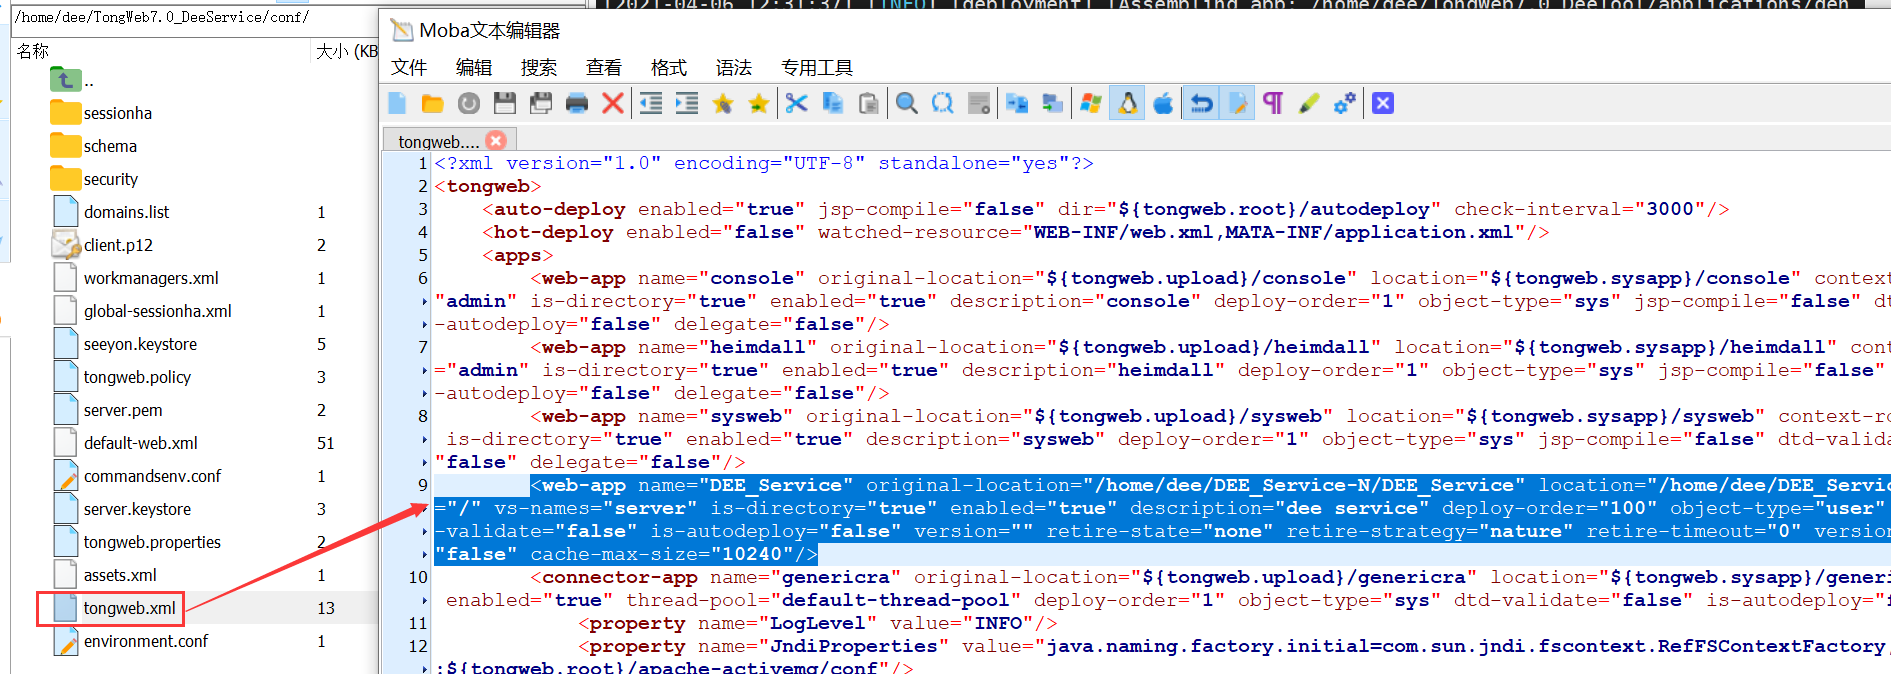Click the go-to-line toolbar icon
Screen dimensions: 1891x674
click(979, 104)
